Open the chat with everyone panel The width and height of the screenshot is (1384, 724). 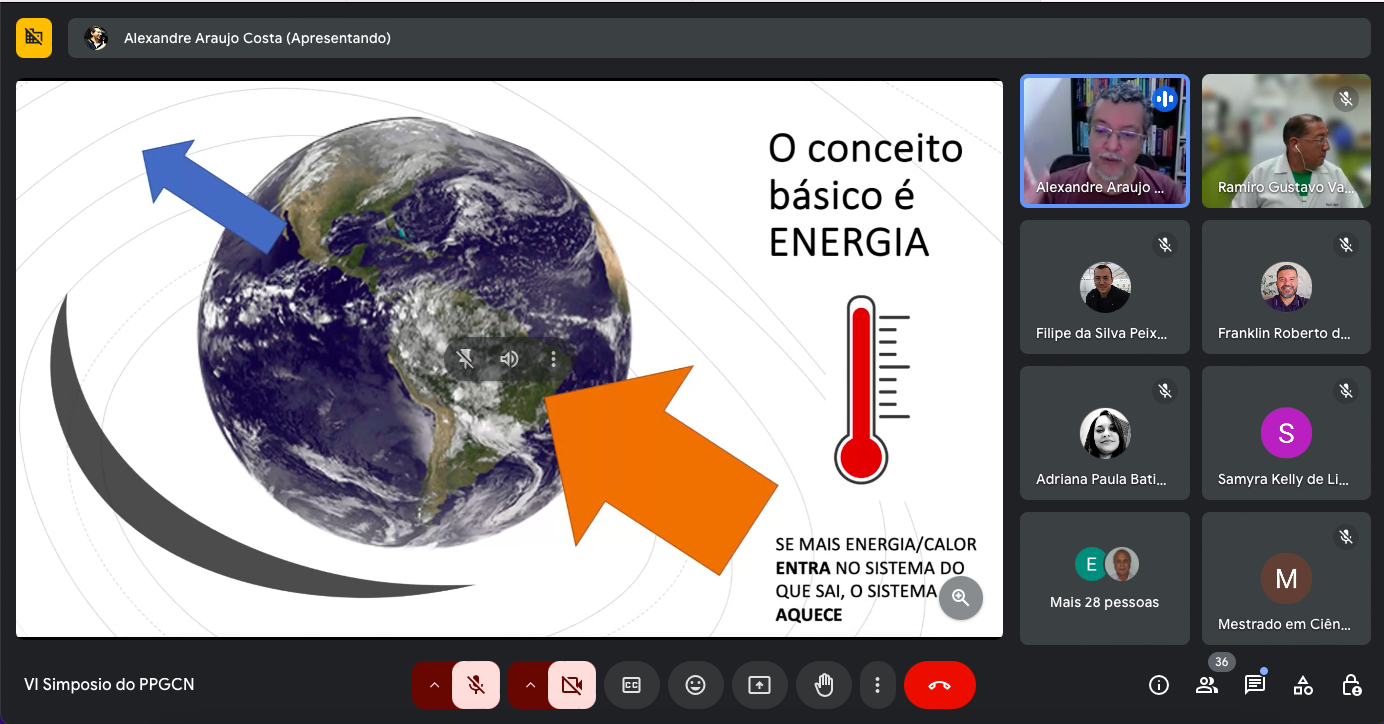pyautogui.click(x=1255, y=685)
